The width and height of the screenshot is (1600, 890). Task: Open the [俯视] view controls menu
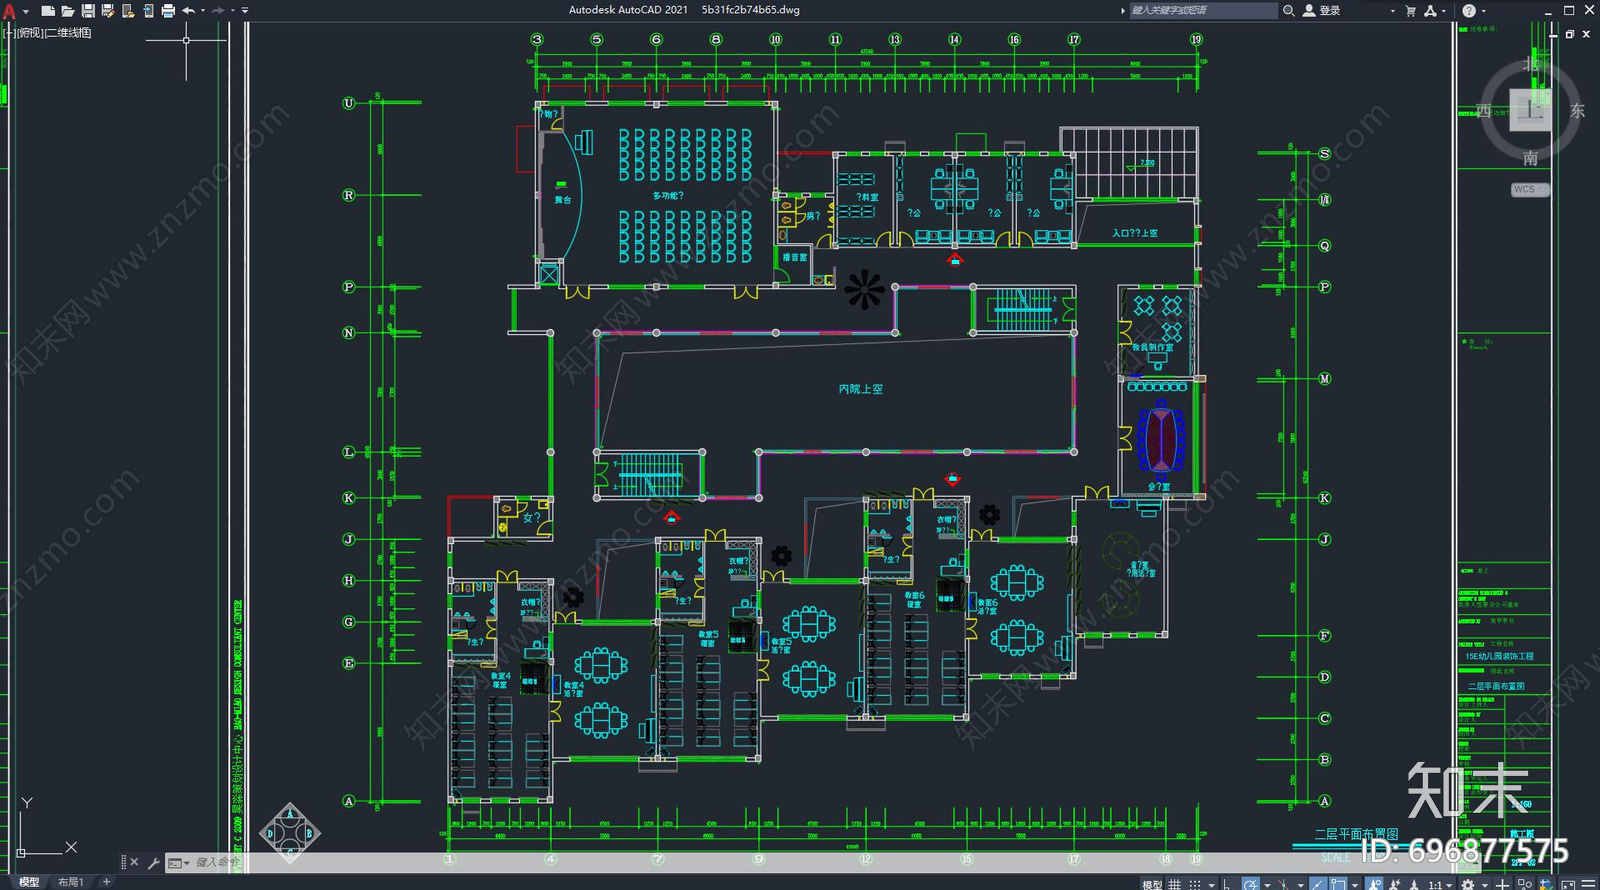[30, 33]
